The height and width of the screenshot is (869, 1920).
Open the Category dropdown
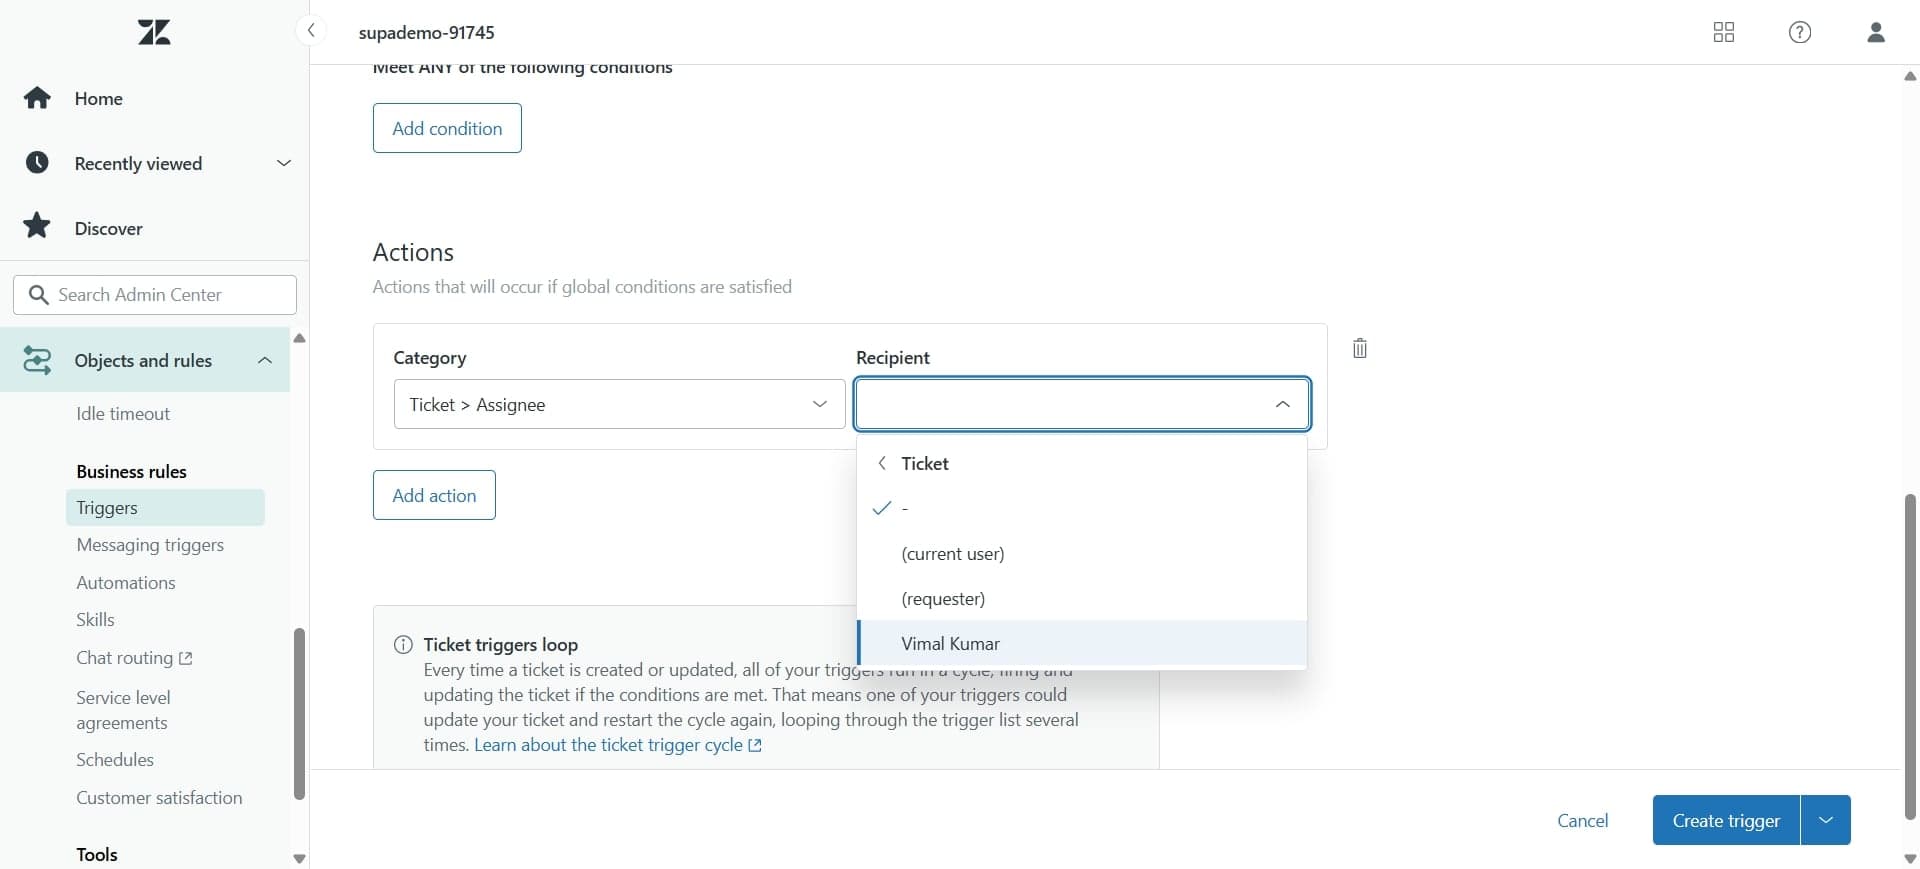(x=619, y=404)
